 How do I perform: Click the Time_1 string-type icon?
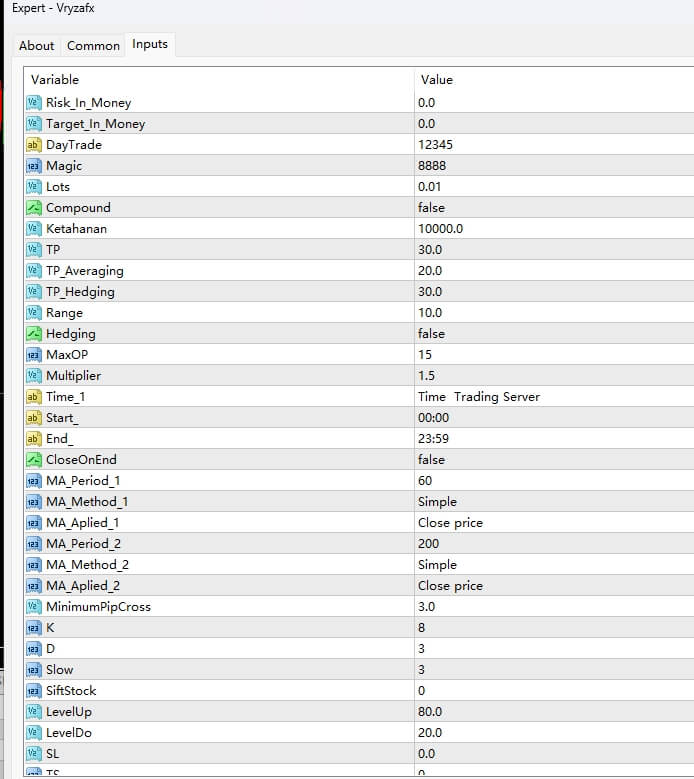click(x=33, y=397)
